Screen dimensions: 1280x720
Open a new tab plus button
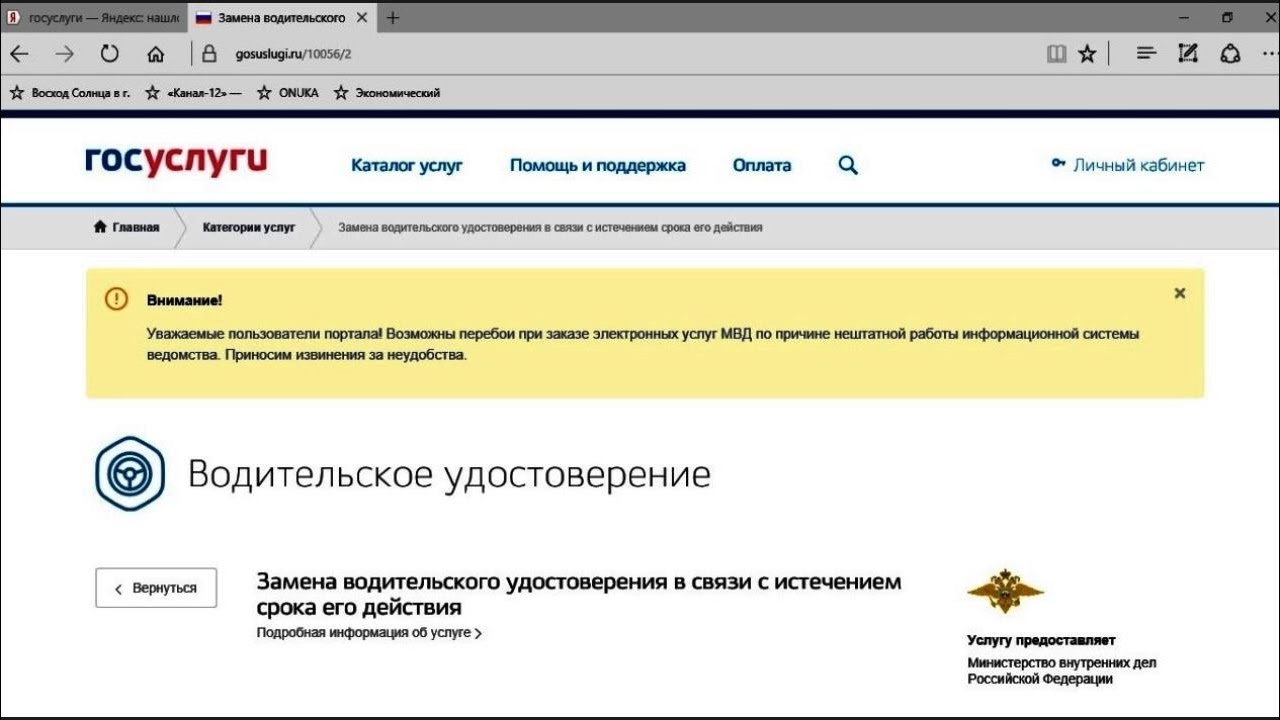(x=392, y=18)
